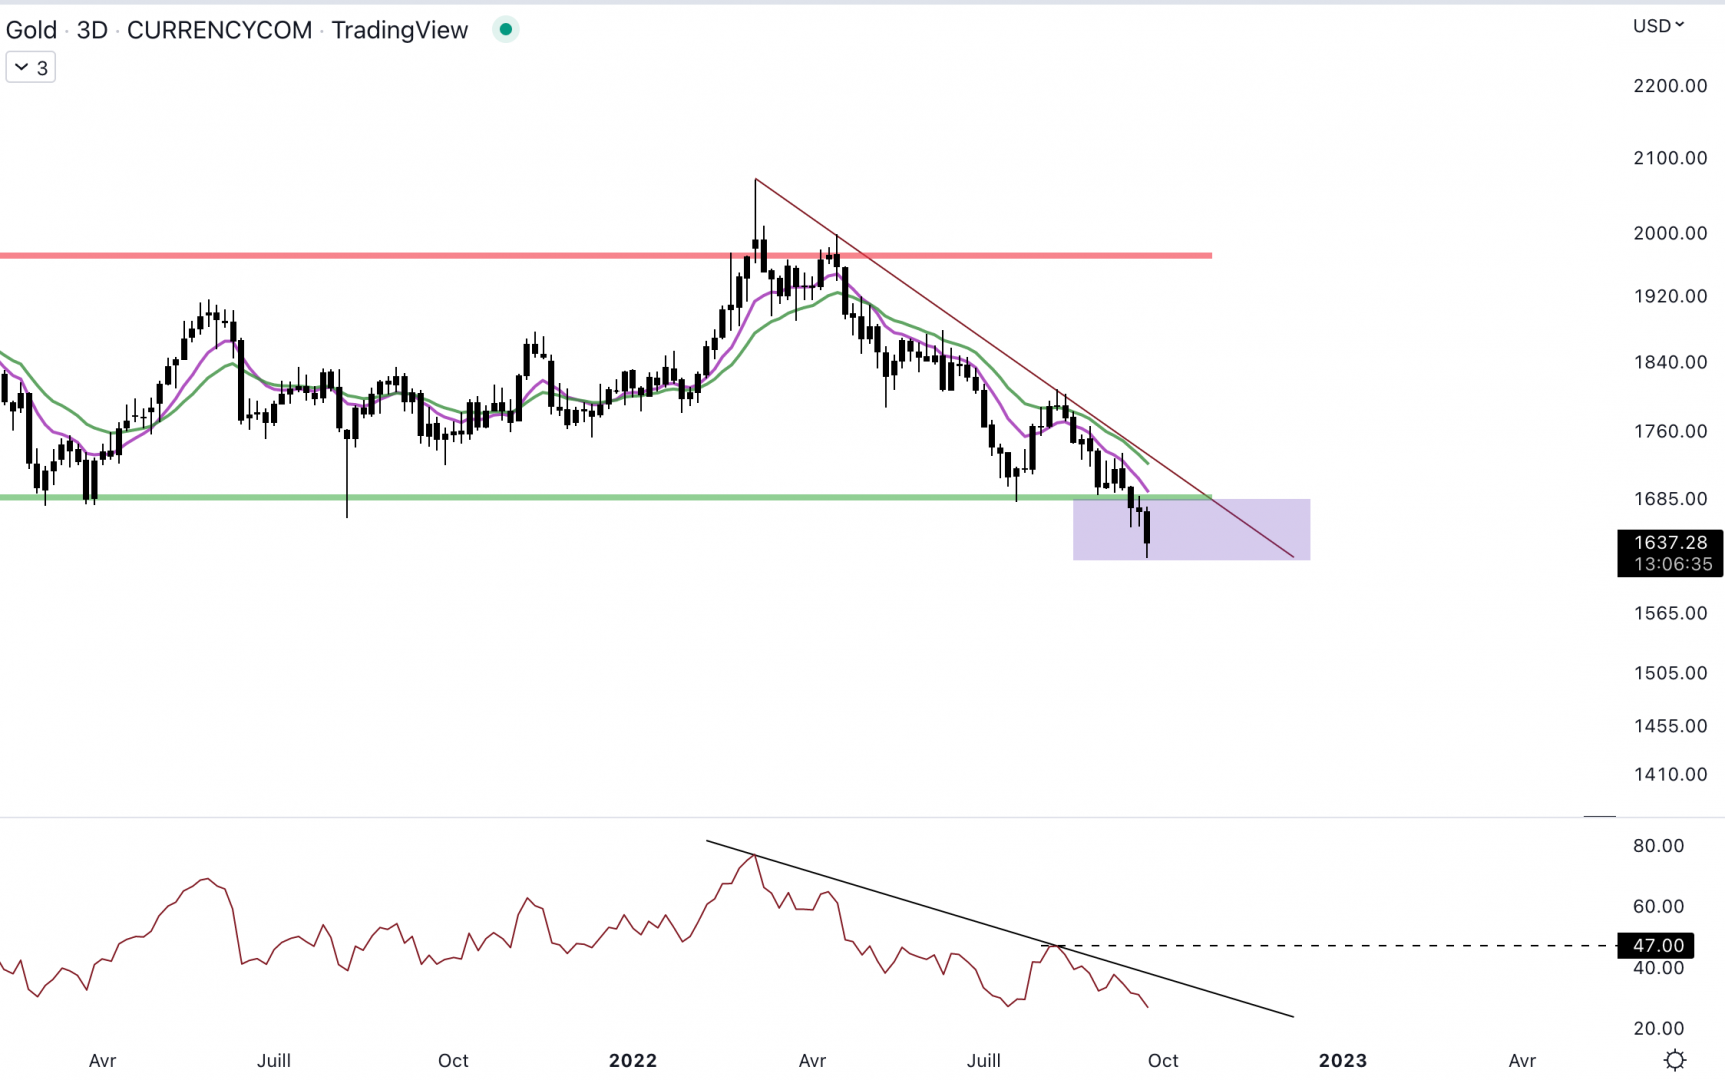Image resolution: width=1725 pixels, height=1080 pixels.
Task: Open the USD currency dropdown
Action: click(1659, 26)
